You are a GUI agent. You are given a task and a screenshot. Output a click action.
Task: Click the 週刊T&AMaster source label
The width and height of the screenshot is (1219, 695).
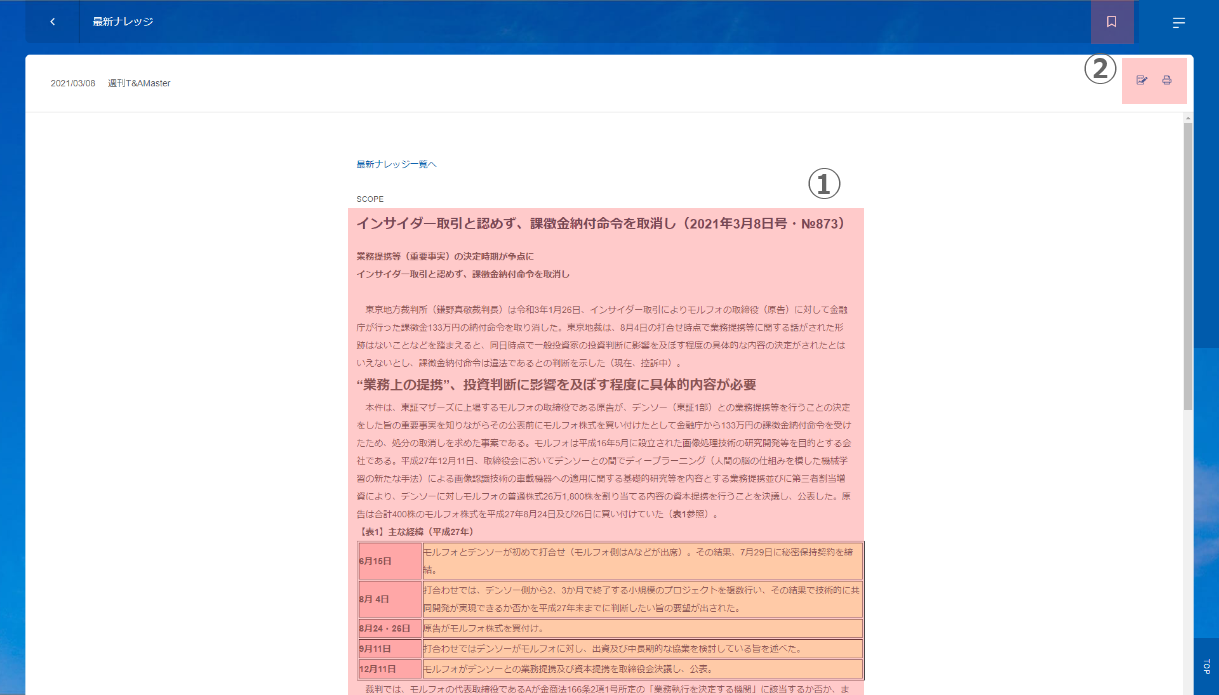pos(139,83)
